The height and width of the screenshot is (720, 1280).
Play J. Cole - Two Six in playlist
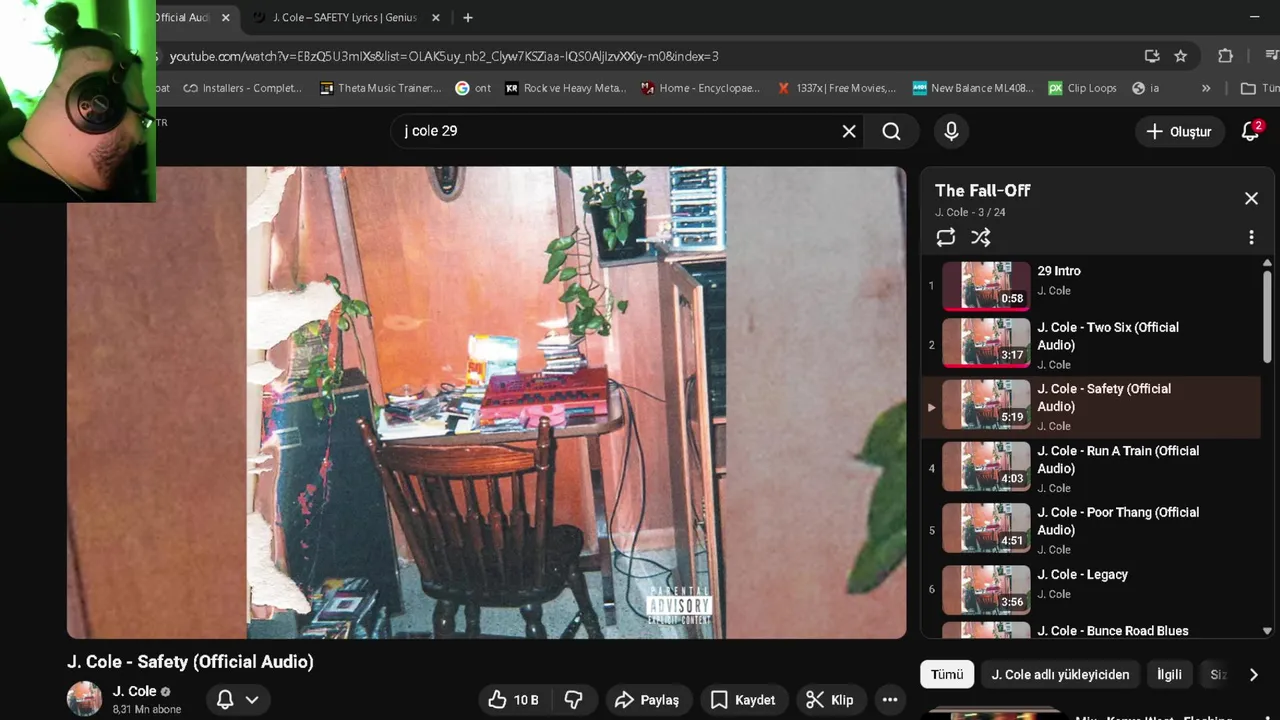pyautogui.click(x=1091, y=345)
